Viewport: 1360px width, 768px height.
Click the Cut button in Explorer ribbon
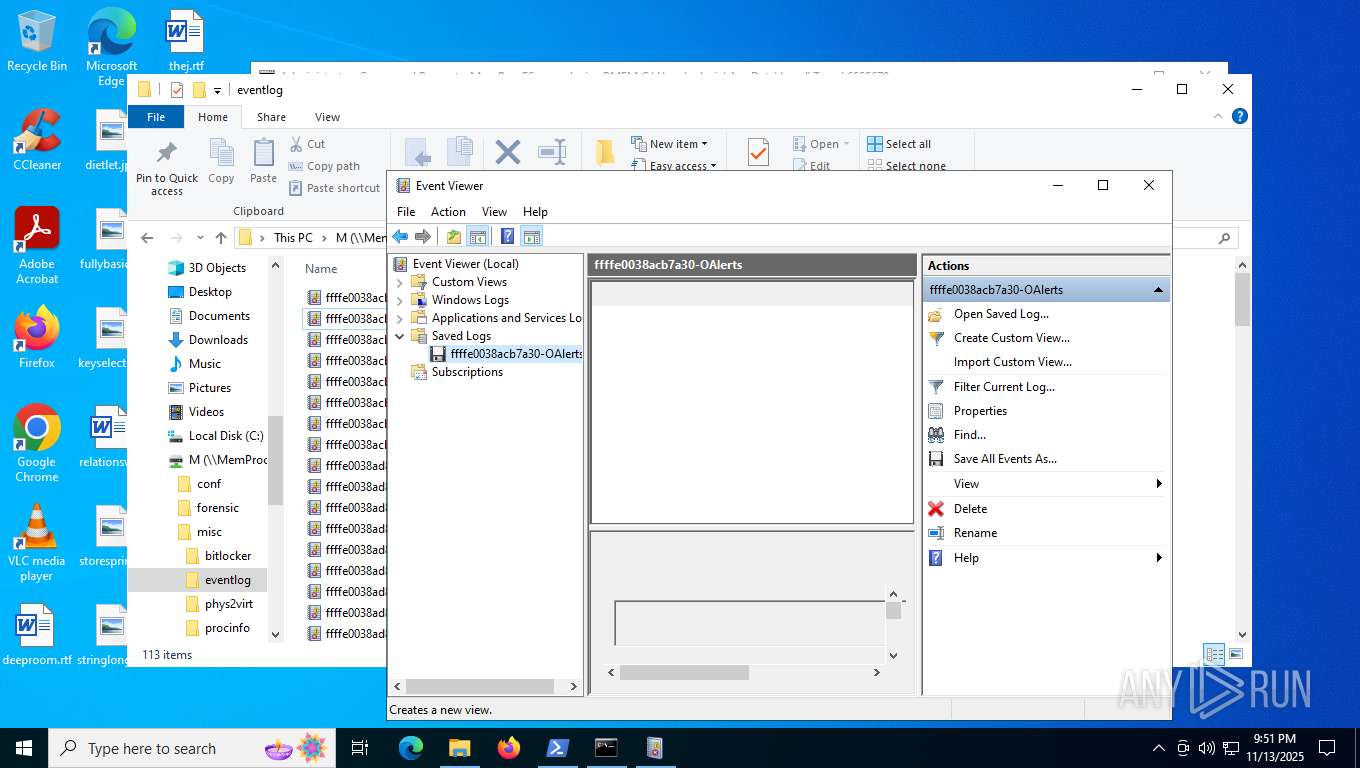tap(307, 144)
